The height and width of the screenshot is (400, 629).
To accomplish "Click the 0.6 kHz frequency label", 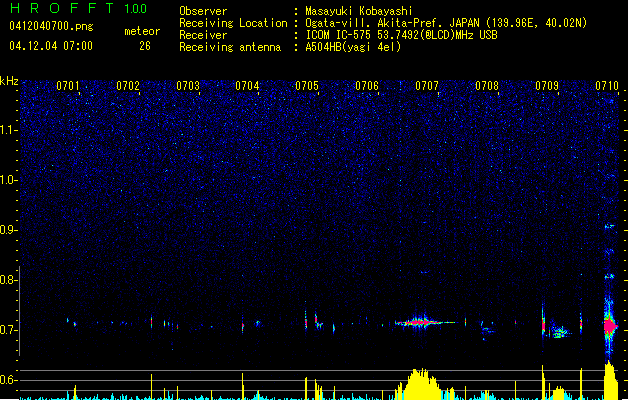I will pos(8,380).
